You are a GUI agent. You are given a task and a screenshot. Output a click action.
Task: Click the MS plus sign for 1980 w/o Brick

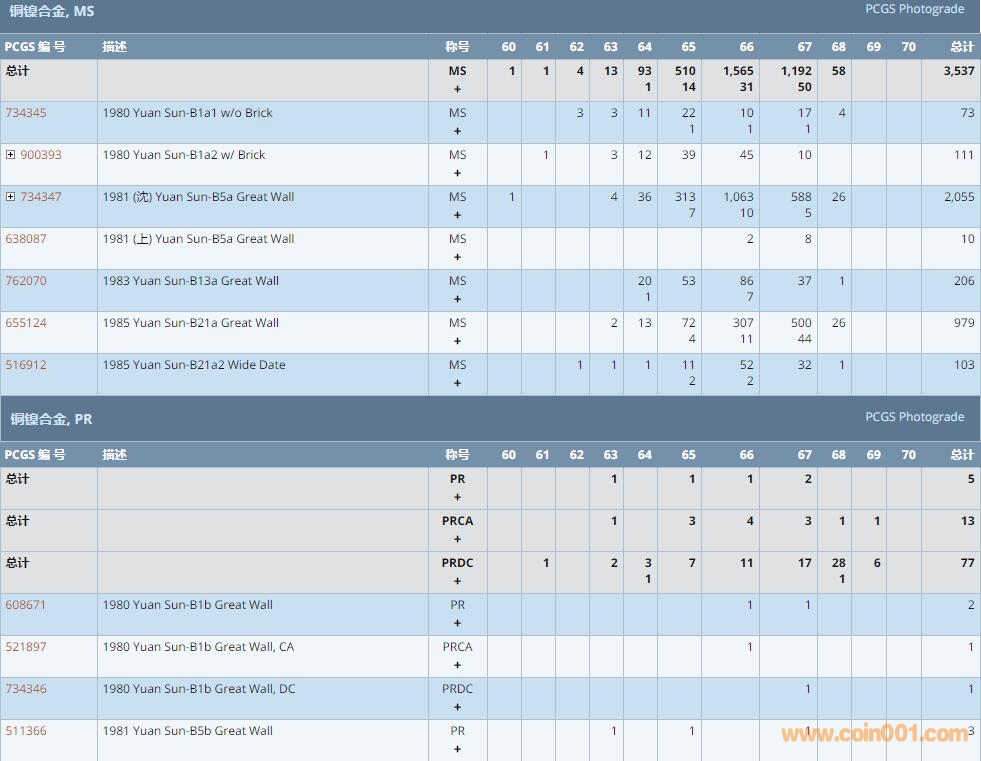point(457,131)
